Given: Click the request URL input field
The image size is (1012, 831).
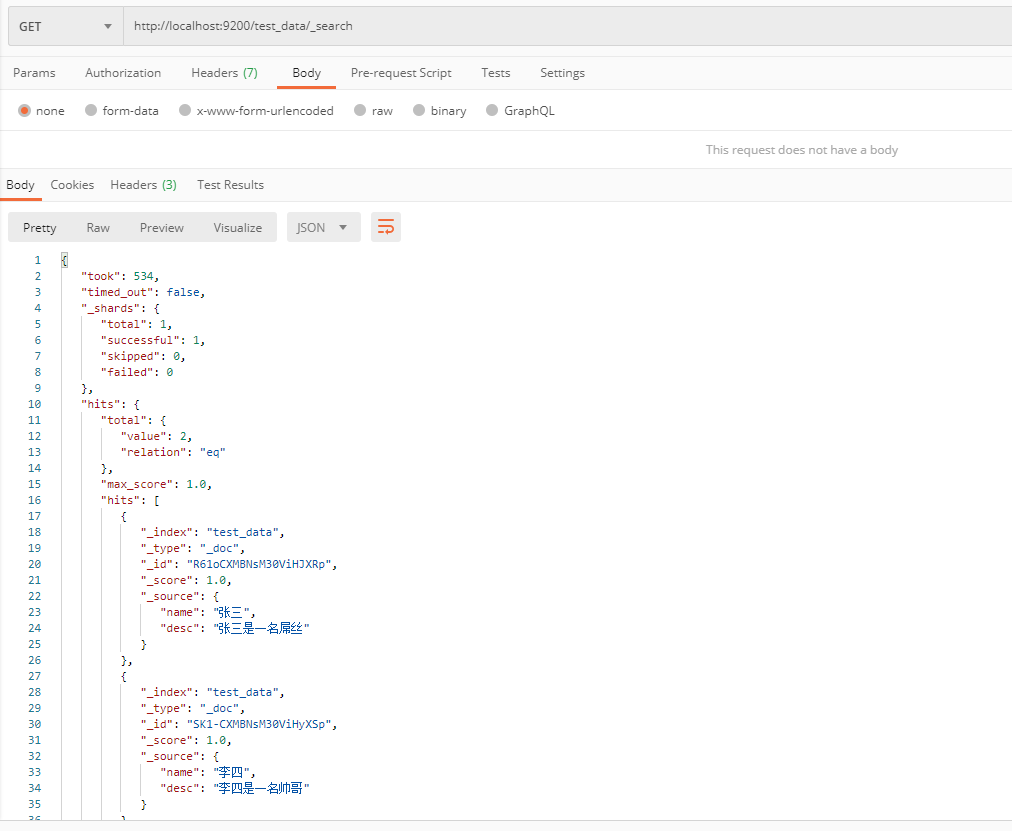Looking at the screenshot, I should (x=567, y=26).
